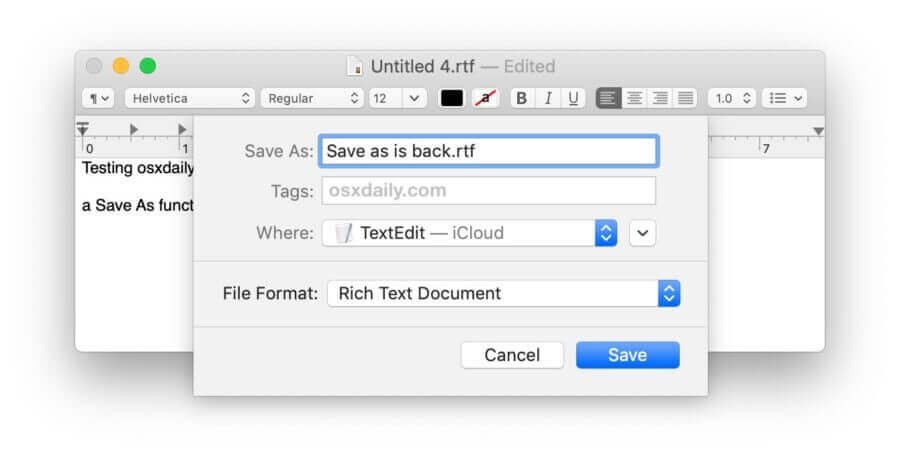The height and width of the screenshot is (451, 900).
Task: Expand the save dialog with chevron button
Action: (x=642, y=233)
